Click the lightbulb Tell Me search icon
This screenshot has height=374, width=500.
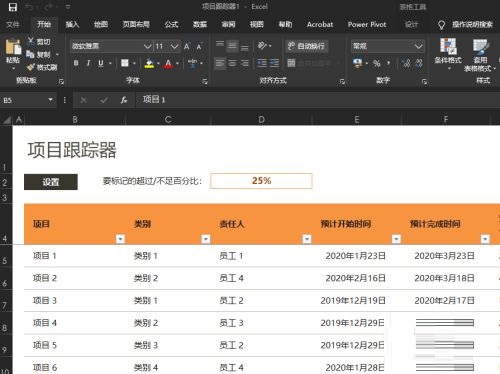(x=441, y=25)
